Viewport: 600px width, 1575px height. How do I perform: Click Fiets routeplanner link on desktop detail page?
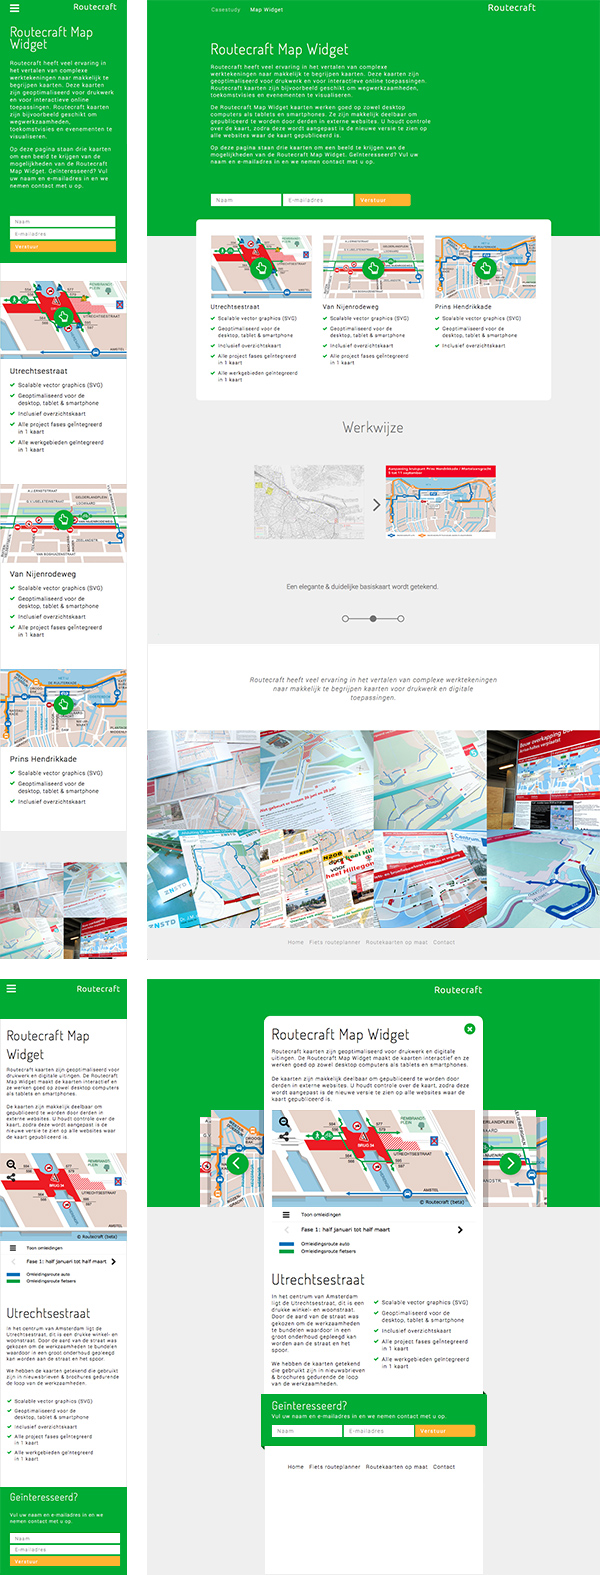335,1467
